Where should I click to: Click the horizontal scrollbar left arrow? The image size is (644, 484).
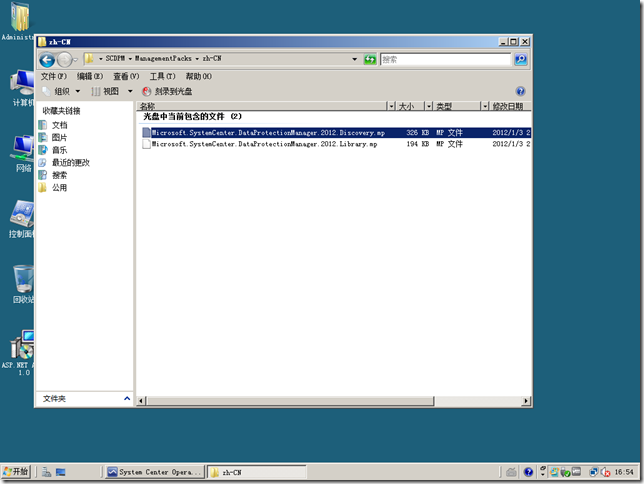pyautogui.click(x=141, y=401)
